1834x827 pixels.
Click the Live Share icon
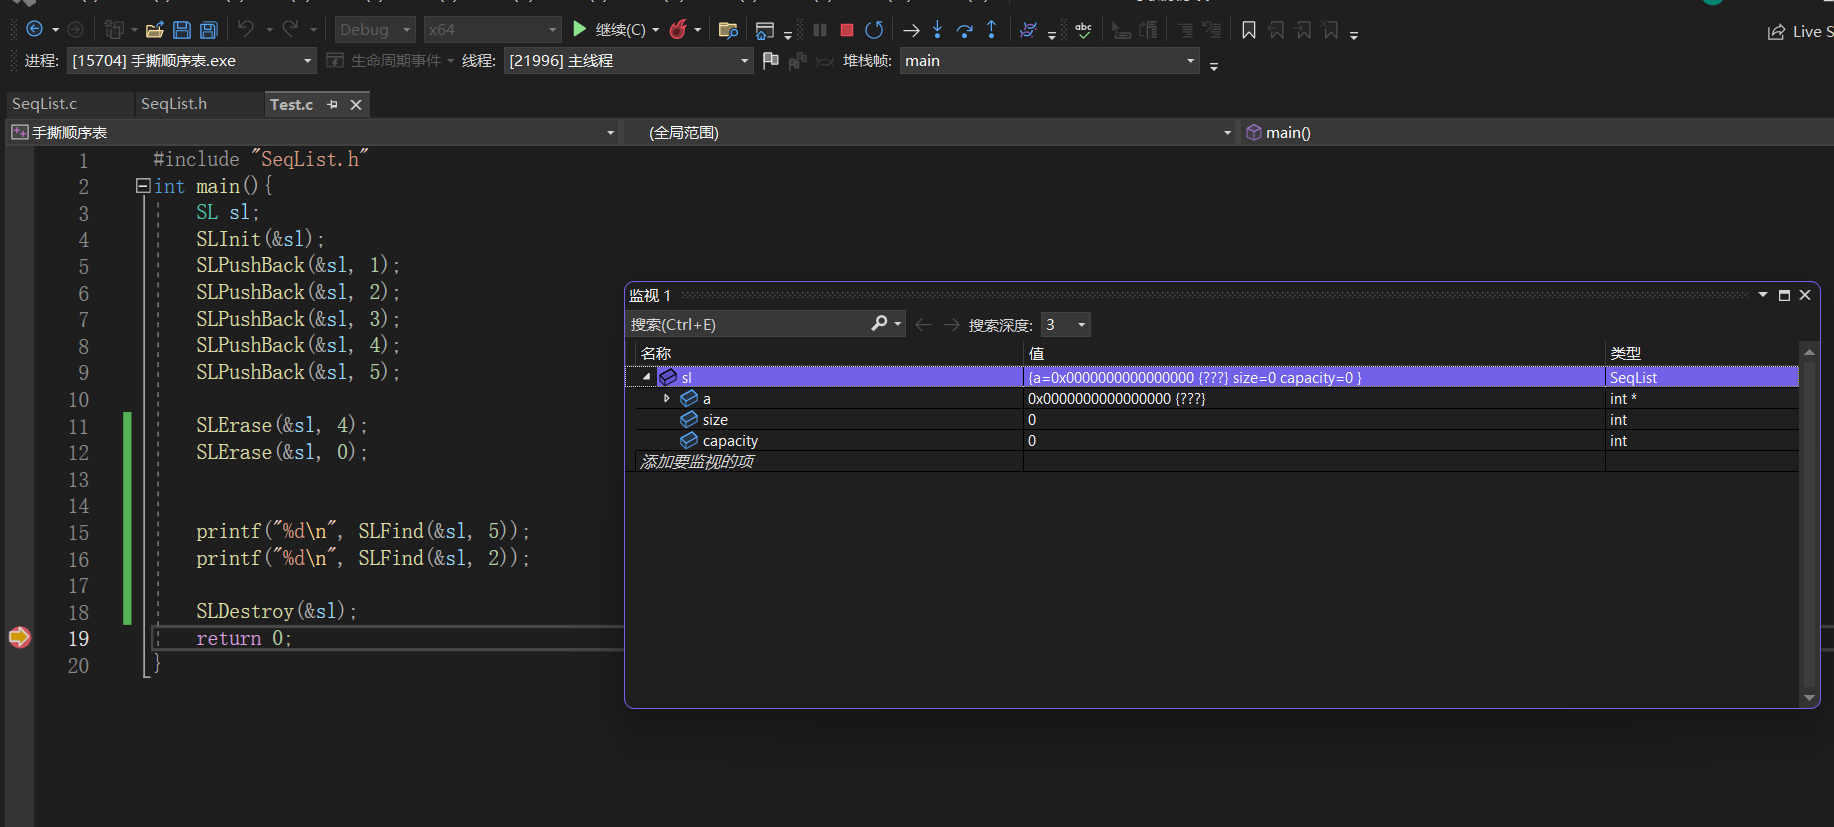click(x=1776, y=32)
